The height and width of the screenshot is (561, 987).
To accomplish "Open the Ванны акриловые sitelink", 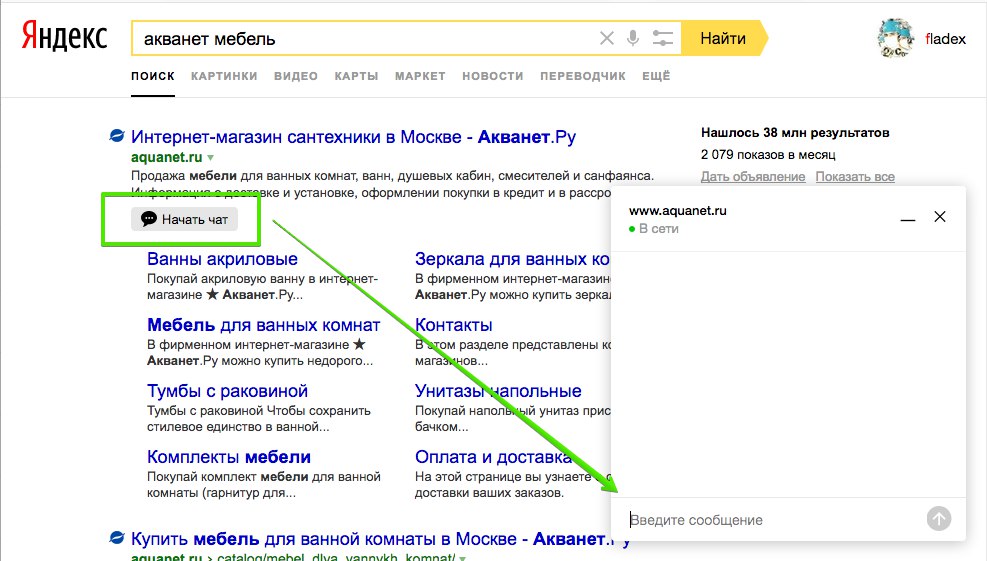I will pyautogui.click(x=222, y=259).
